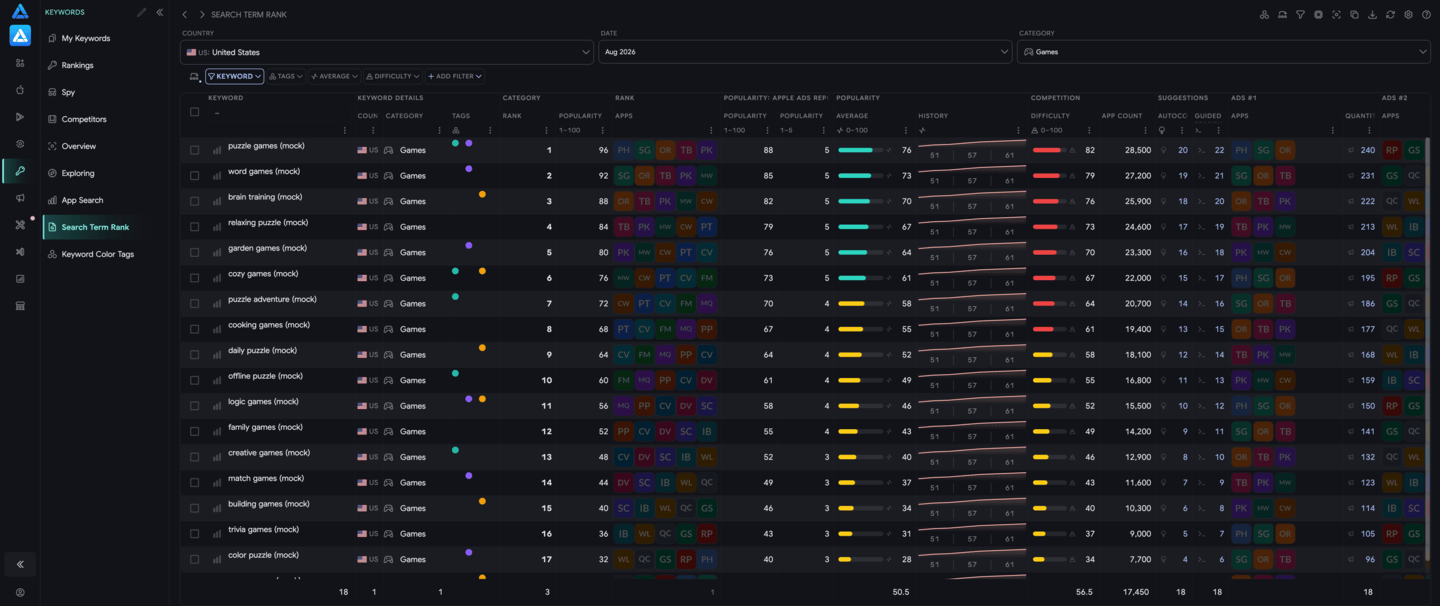Toggle the select-all checkbox in the table header

[x=194, y=112]
